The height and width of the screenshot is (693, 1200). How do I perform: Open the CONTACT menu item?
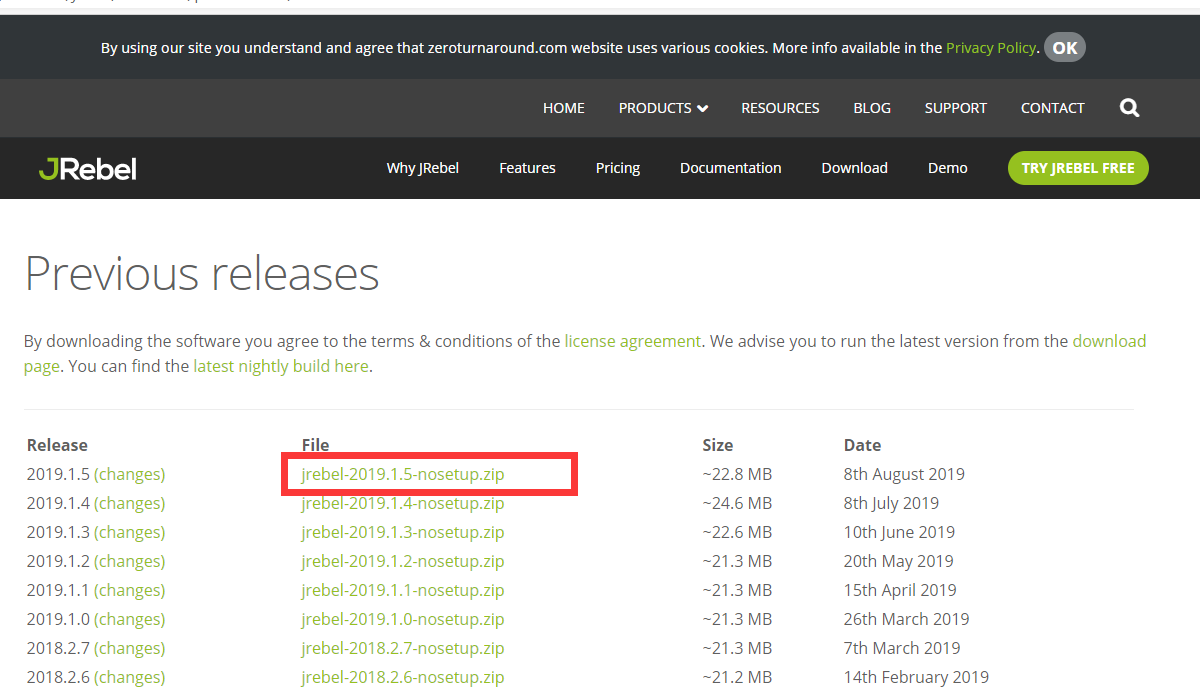(x=1052, y=108)
